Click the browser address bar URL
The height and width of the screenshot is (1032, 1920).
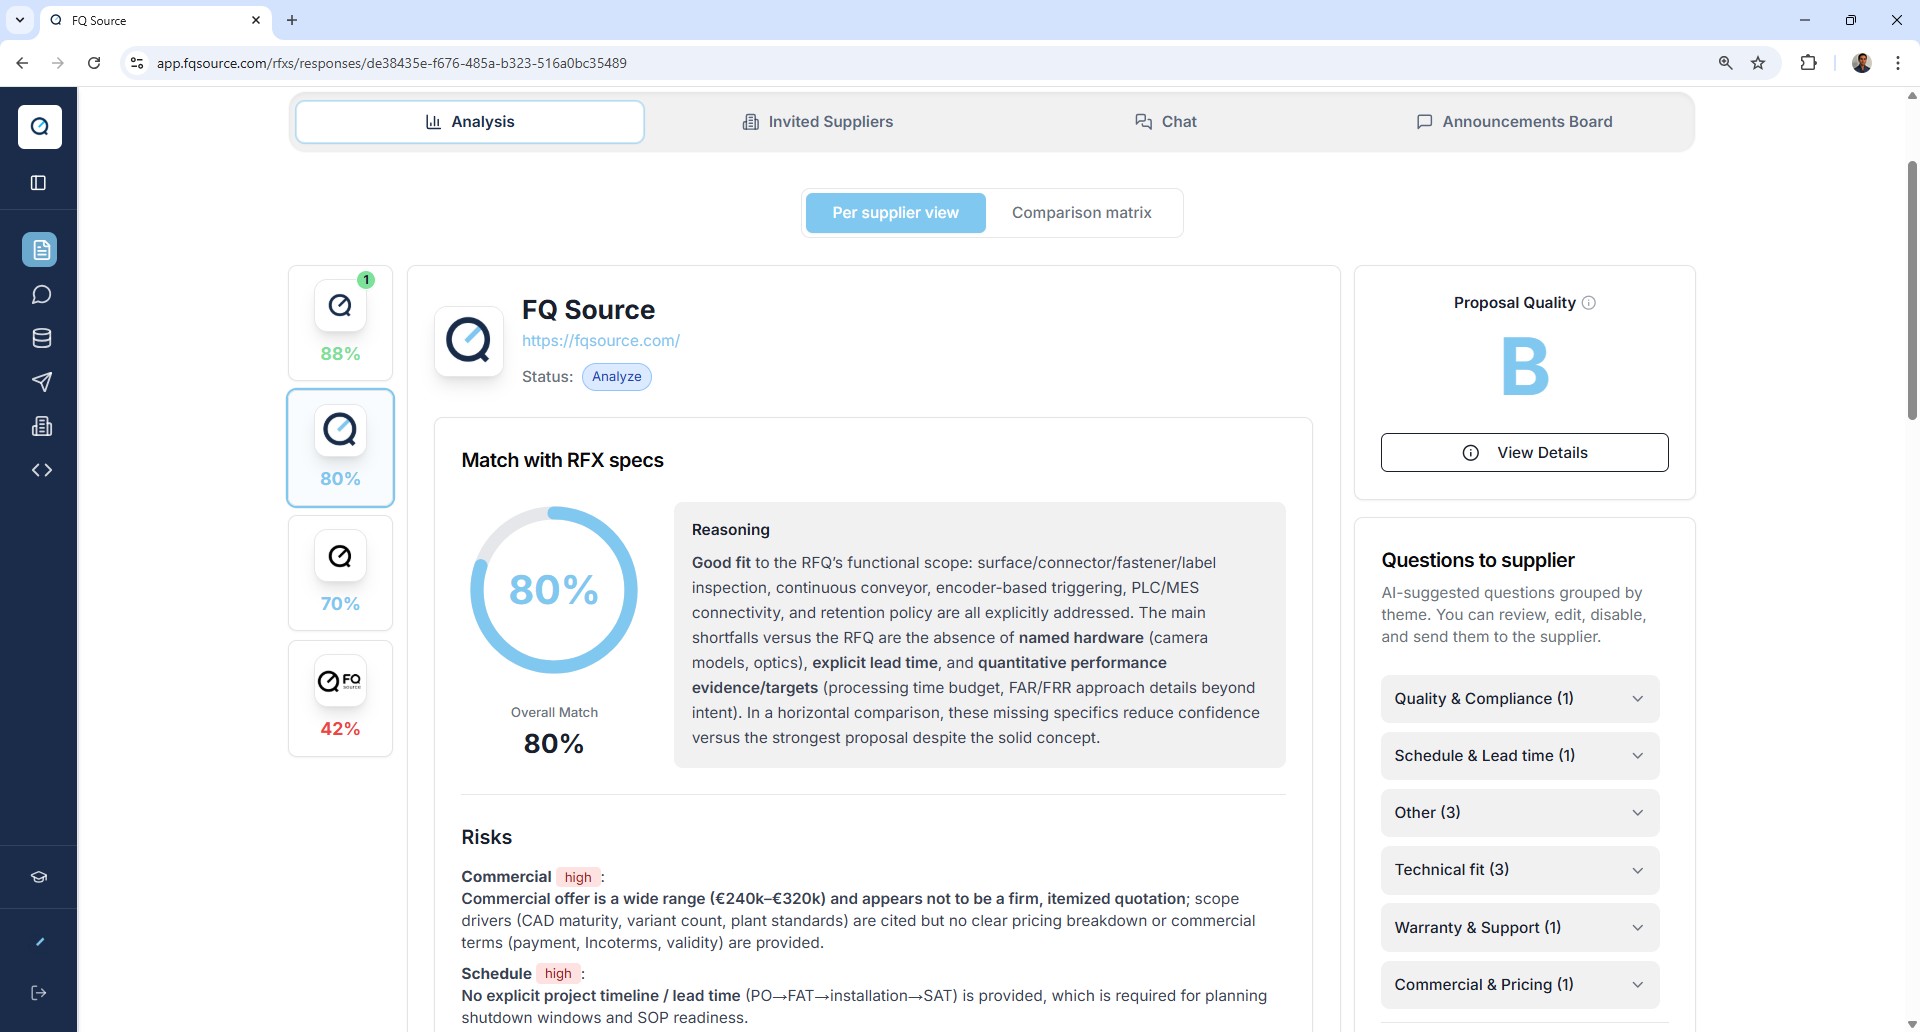[x=392, y=63]
